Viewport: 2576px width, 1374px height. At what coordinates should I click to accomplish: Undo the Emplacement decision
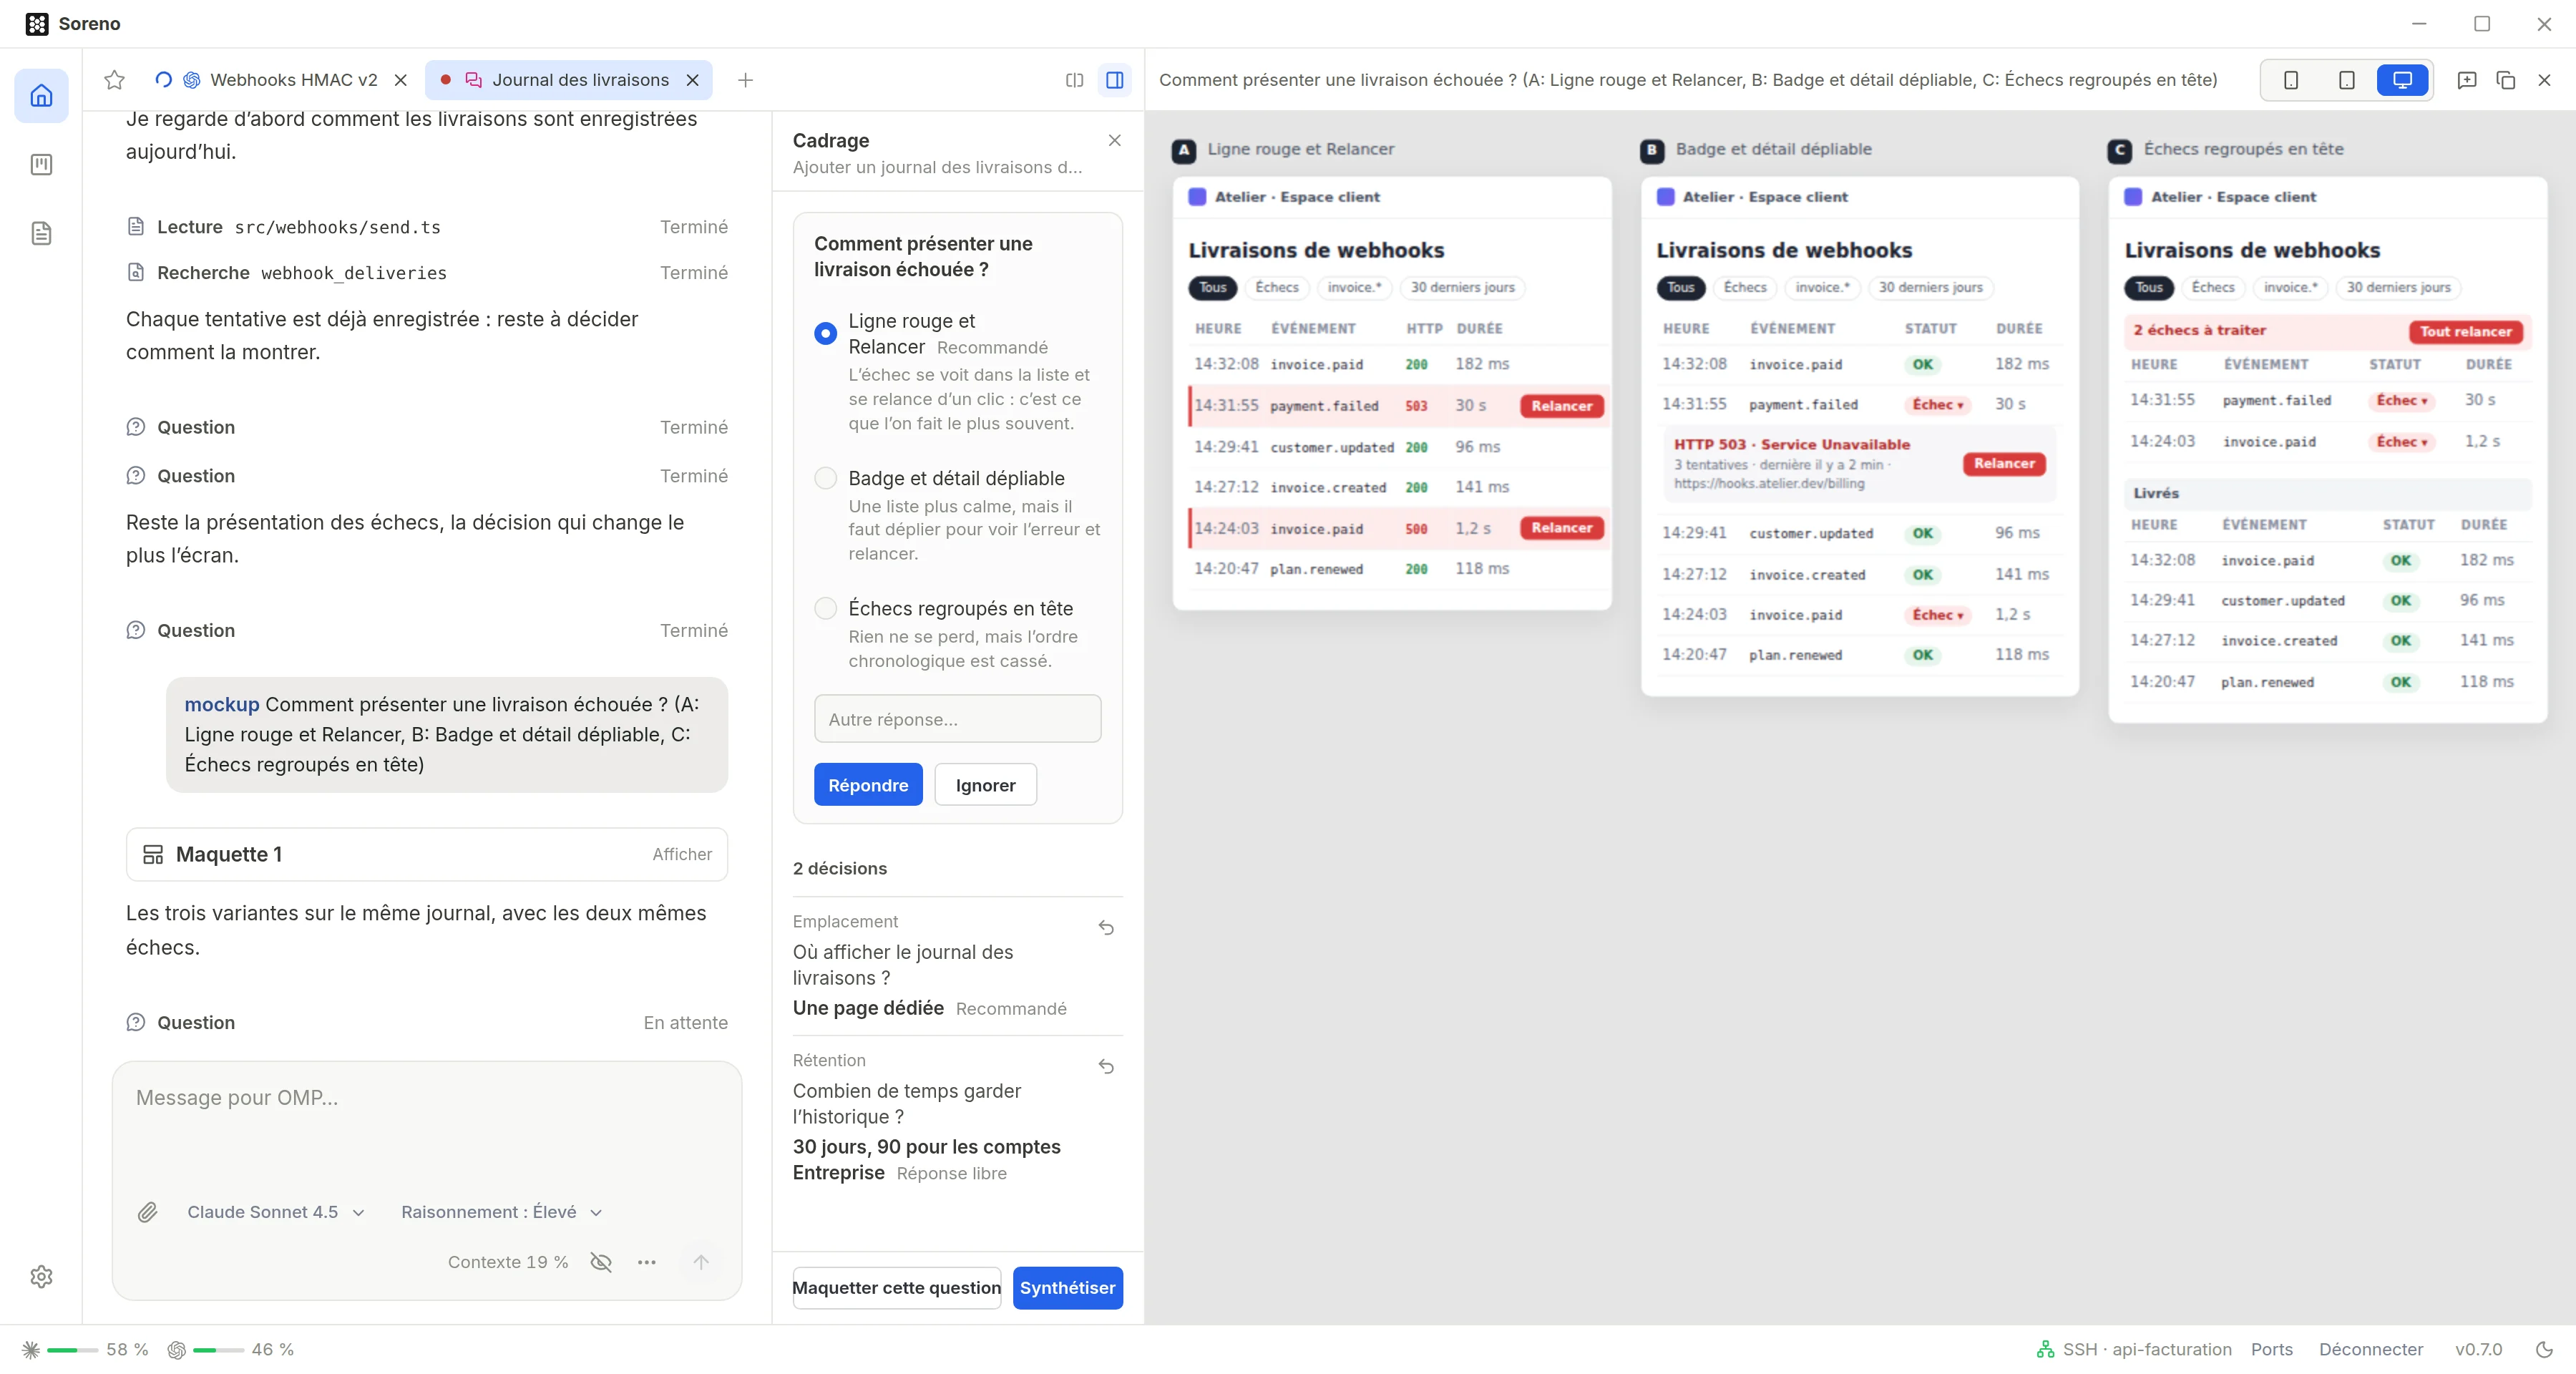coord(1106,928)
